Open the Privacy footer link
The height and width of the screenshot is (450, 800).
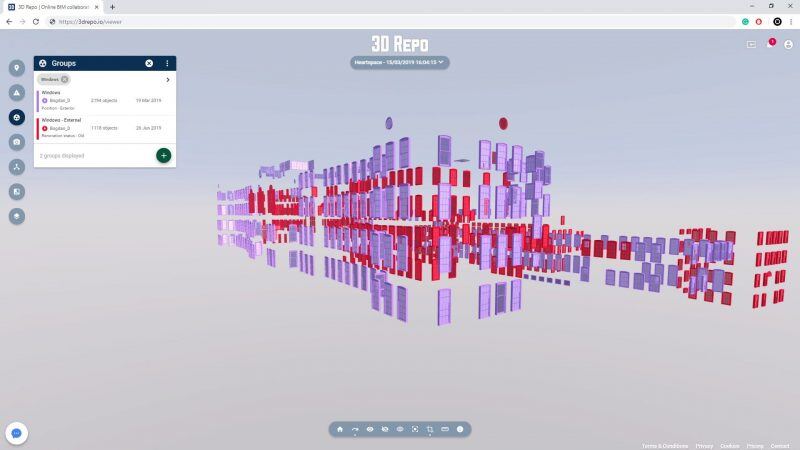coord(704,446)
